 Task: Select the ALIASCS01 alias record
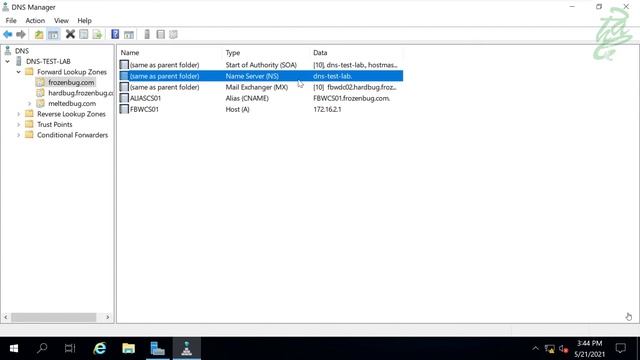pyautogui.click(x=261, y=98)
